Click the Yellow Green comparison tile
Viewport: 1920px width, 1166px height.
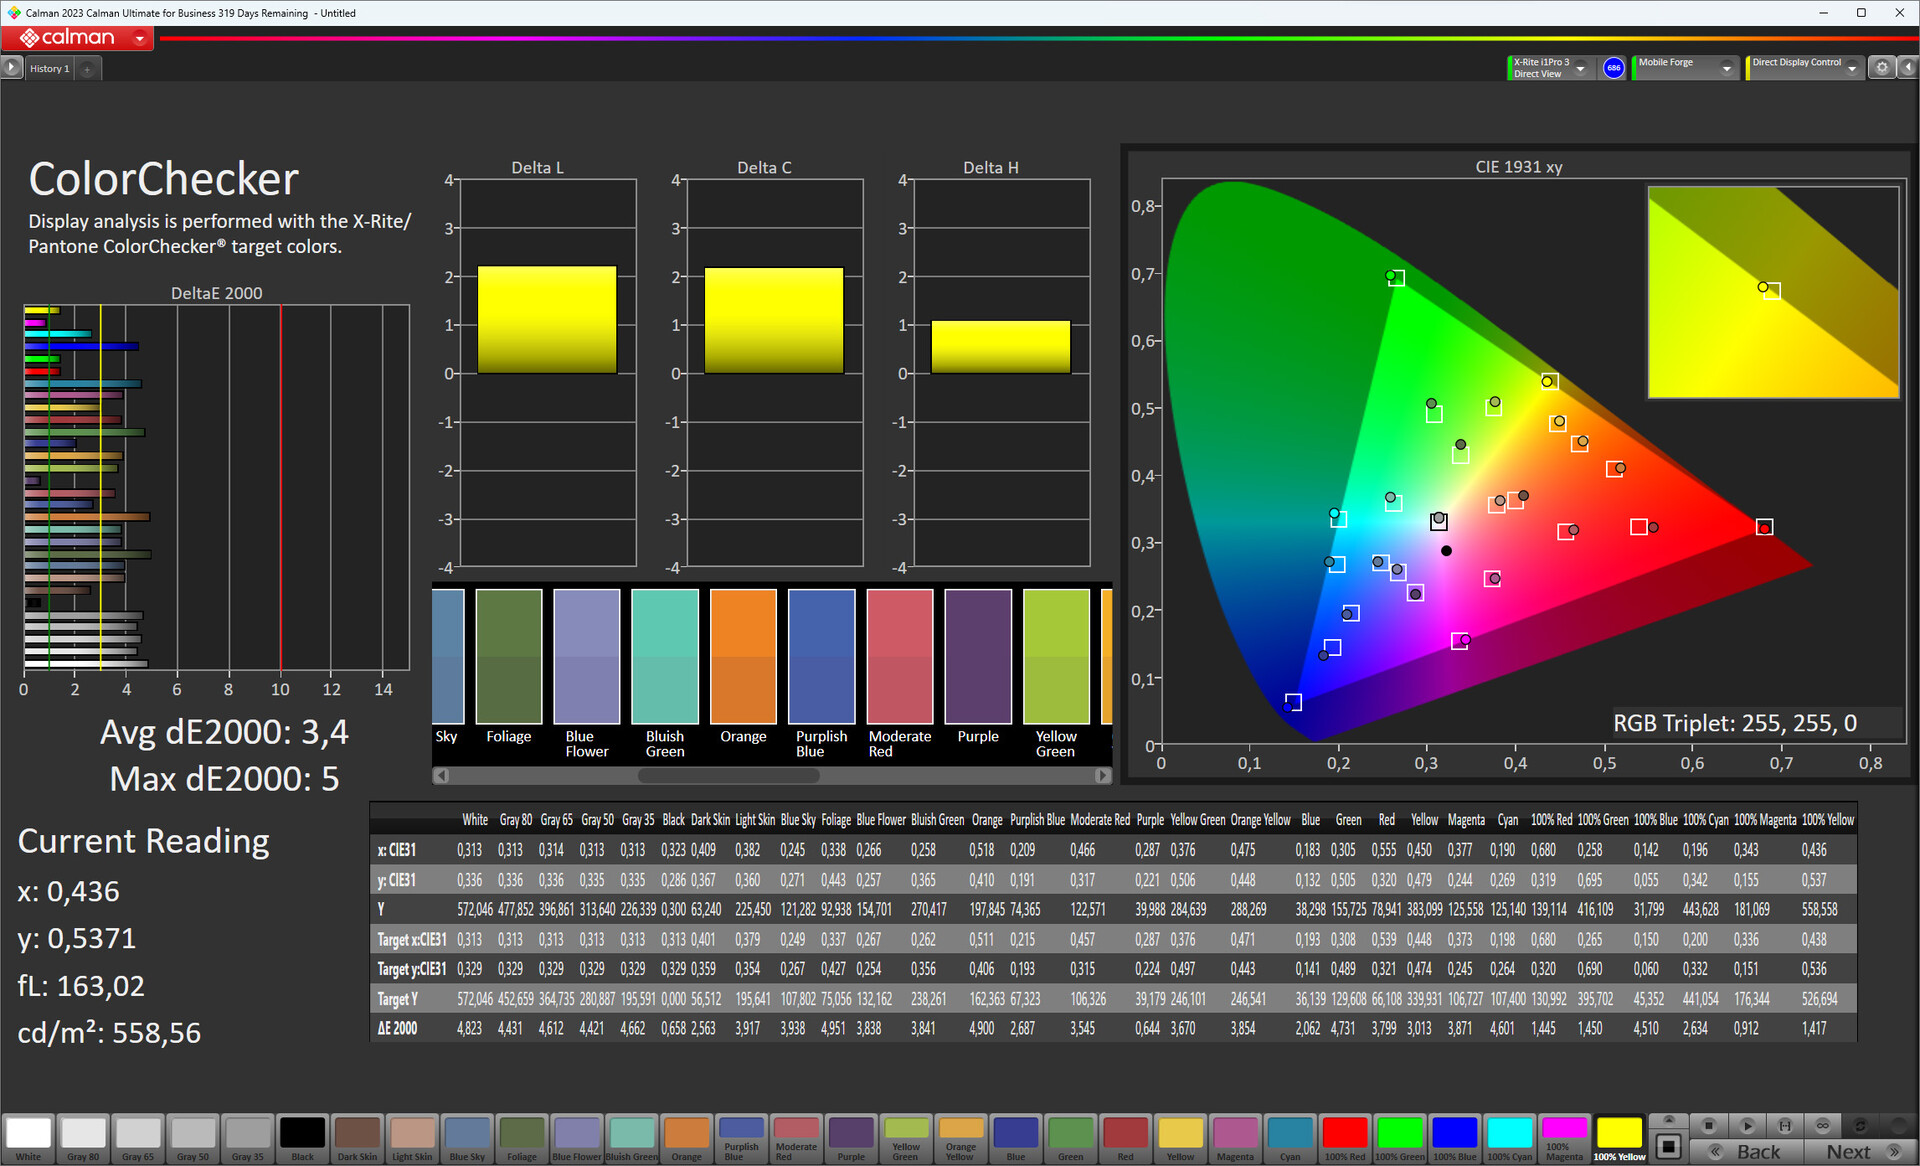pos(1056,656)
